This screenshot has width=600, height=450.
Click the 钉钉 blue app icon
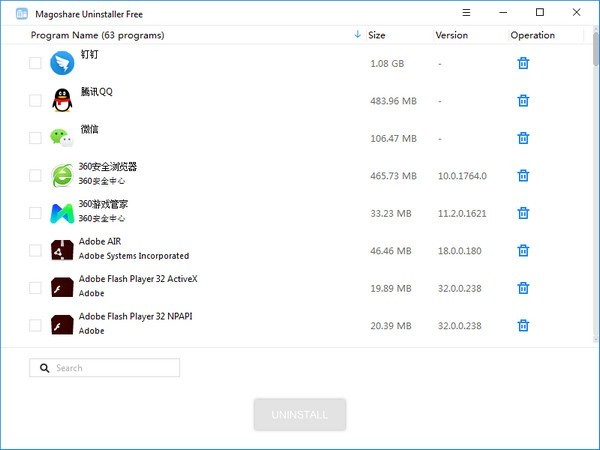coord(62,63)
